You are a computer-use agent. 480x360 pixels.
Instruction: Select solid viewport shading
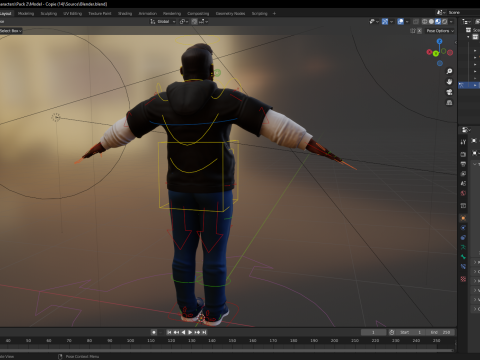(x=431, y=22)
